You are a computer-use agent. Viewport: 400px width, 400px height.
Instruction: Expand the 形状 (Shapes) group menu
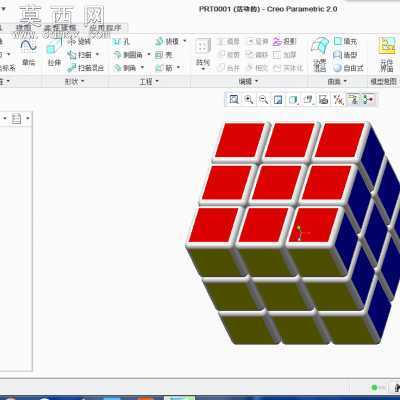pyautogui.click(x=75, y=81)
